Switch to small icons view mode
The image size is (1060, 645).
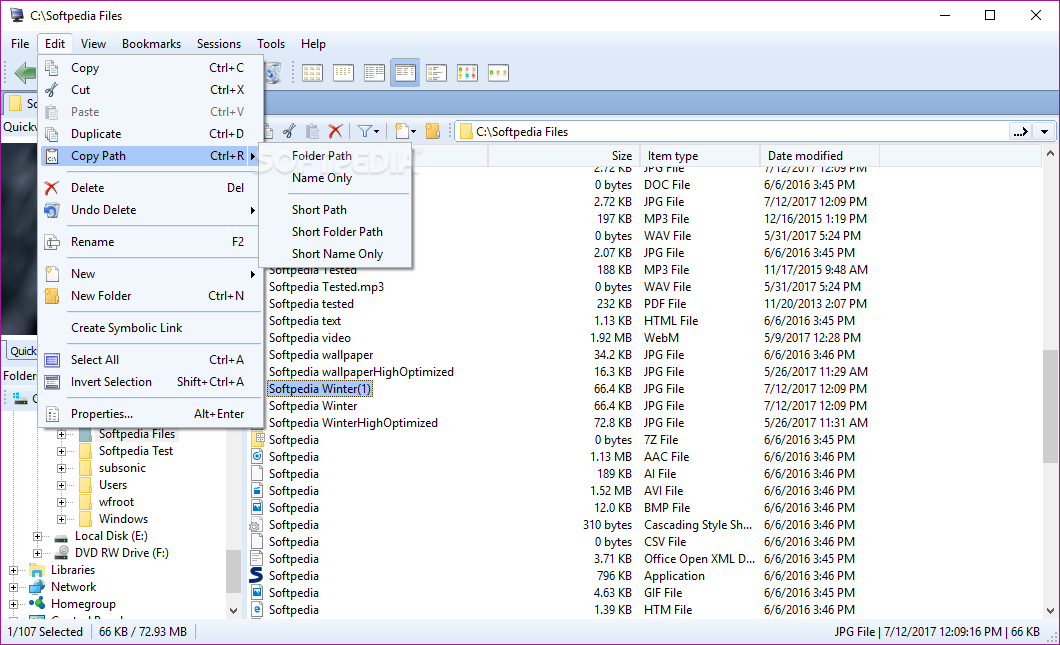click(x=343, y=72)
